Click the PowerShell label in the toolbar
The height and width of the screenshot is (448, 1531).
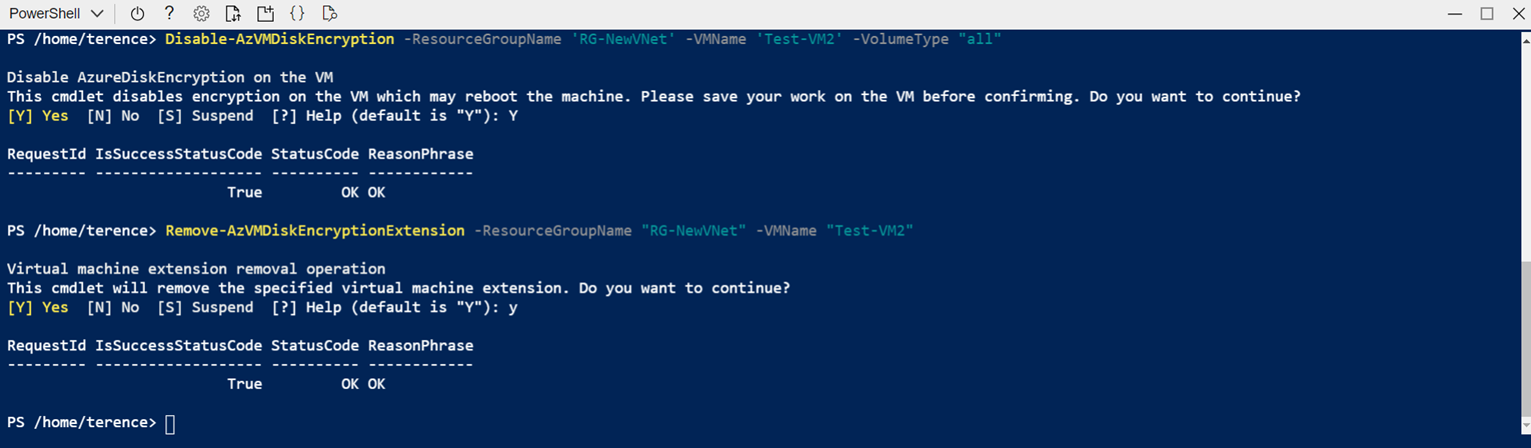pyautogui.click(x=44, y=14)
